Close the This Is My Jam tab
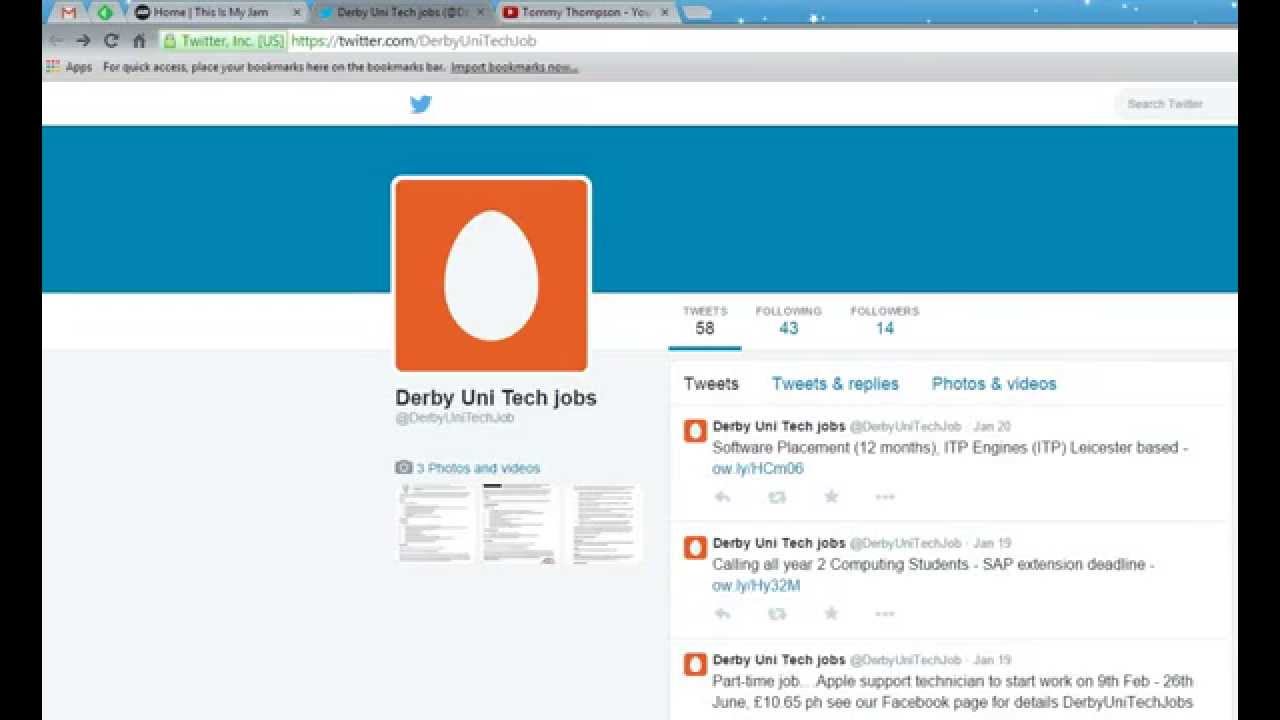Image resolution: width=1280 pixels, height=720 pixels. coord(296,13)
